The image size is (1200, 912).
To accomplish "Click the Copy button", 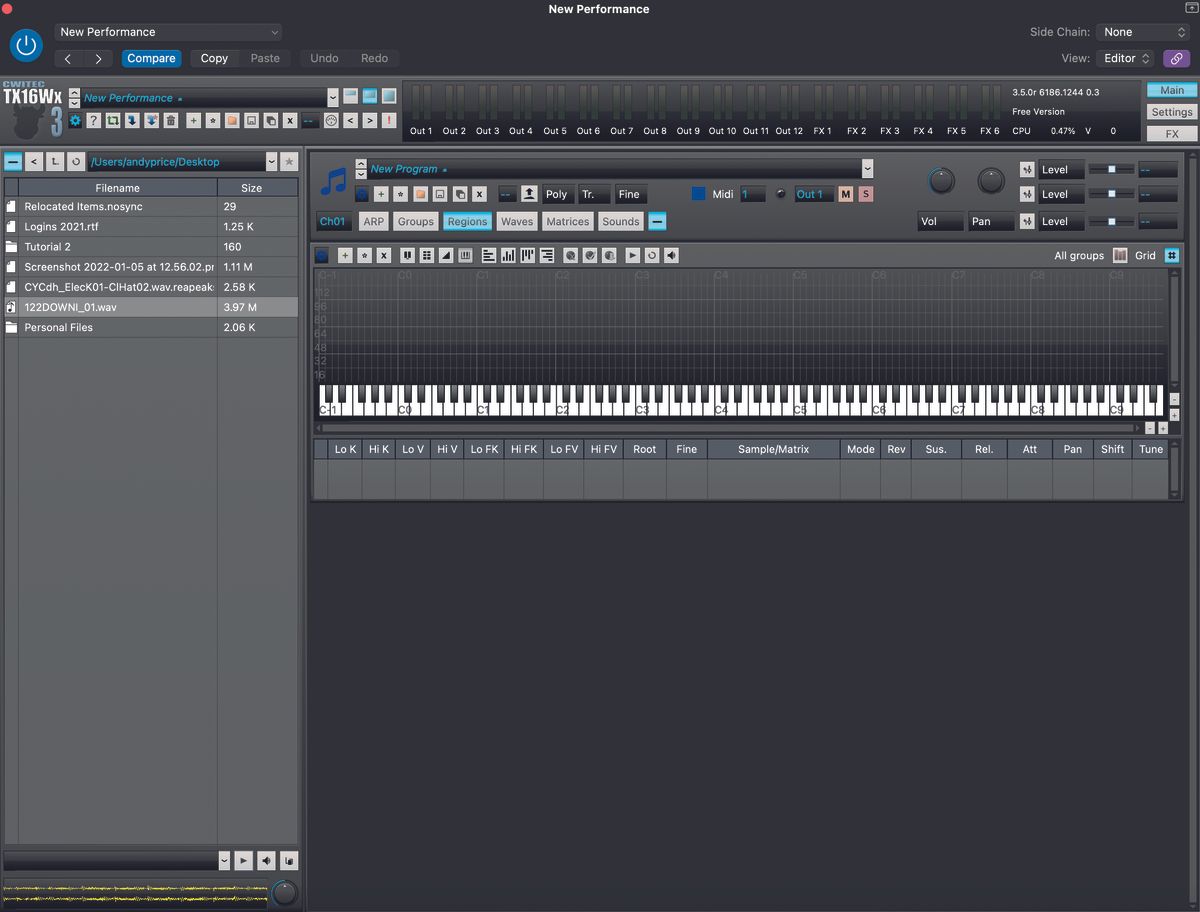I will (x=213, y=58).
